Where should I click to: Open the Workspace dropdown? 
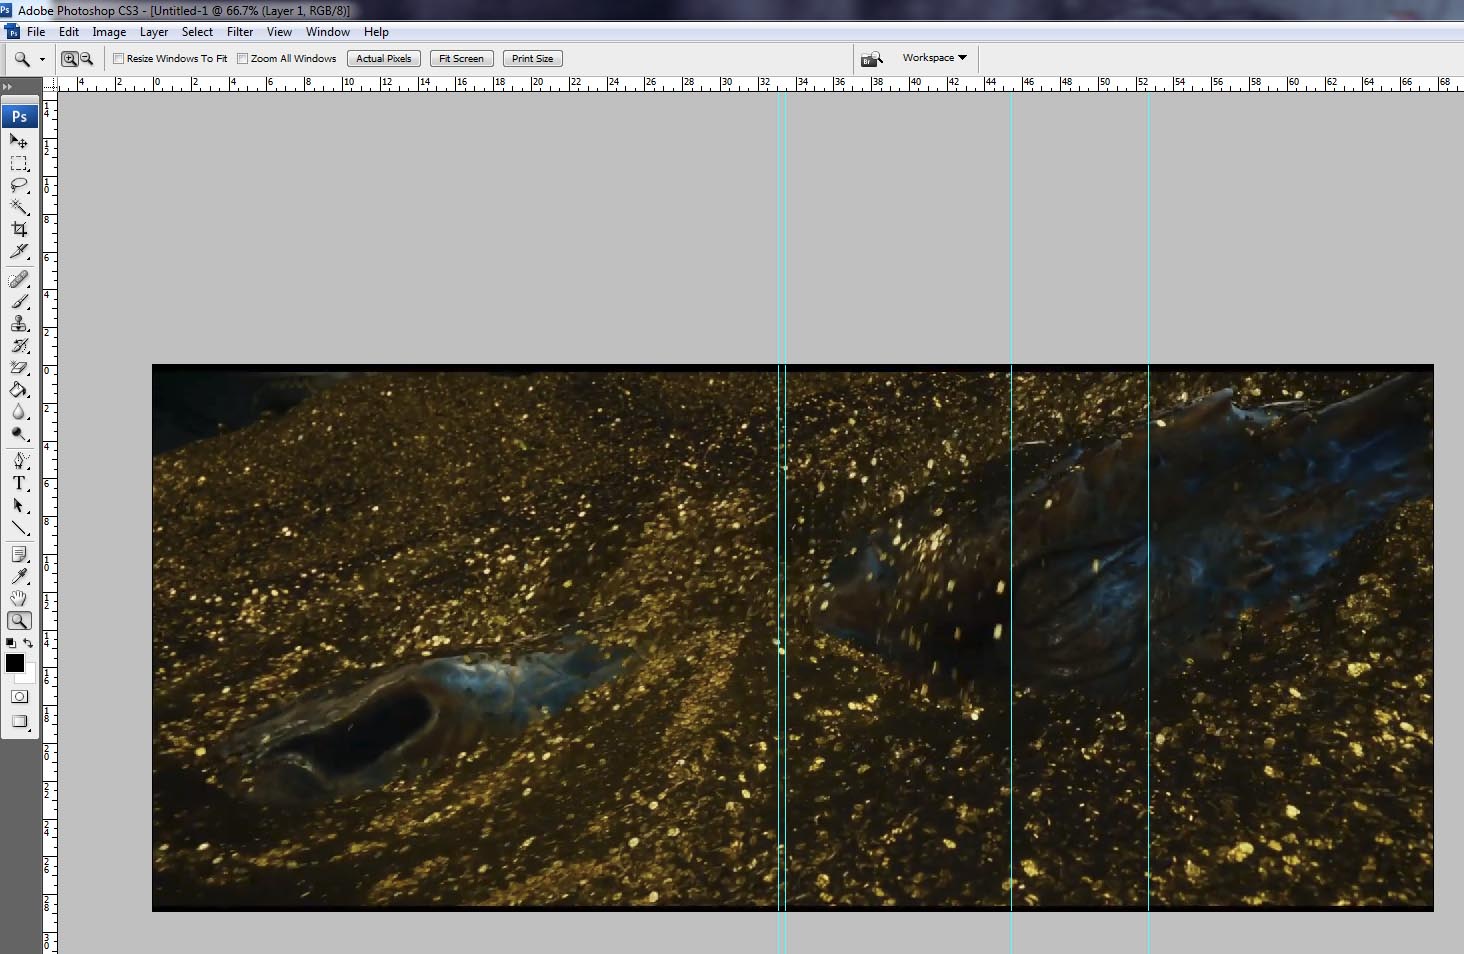934,58
